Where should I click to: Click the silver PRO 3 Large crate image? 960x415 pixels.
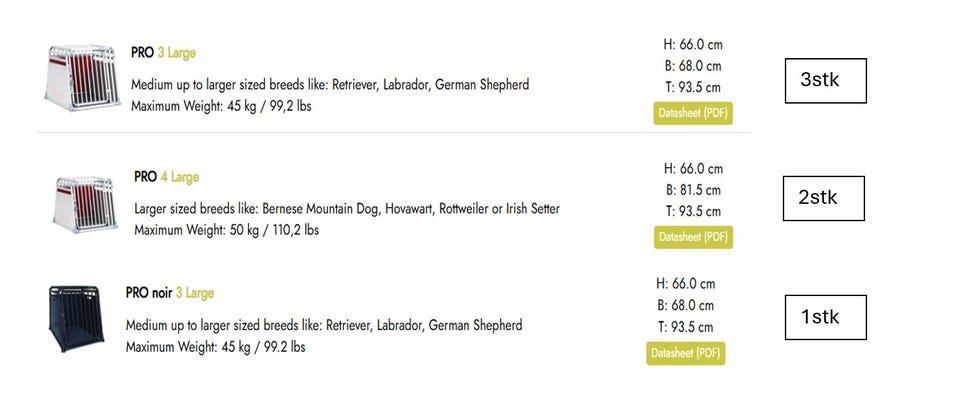pos(82,75)
